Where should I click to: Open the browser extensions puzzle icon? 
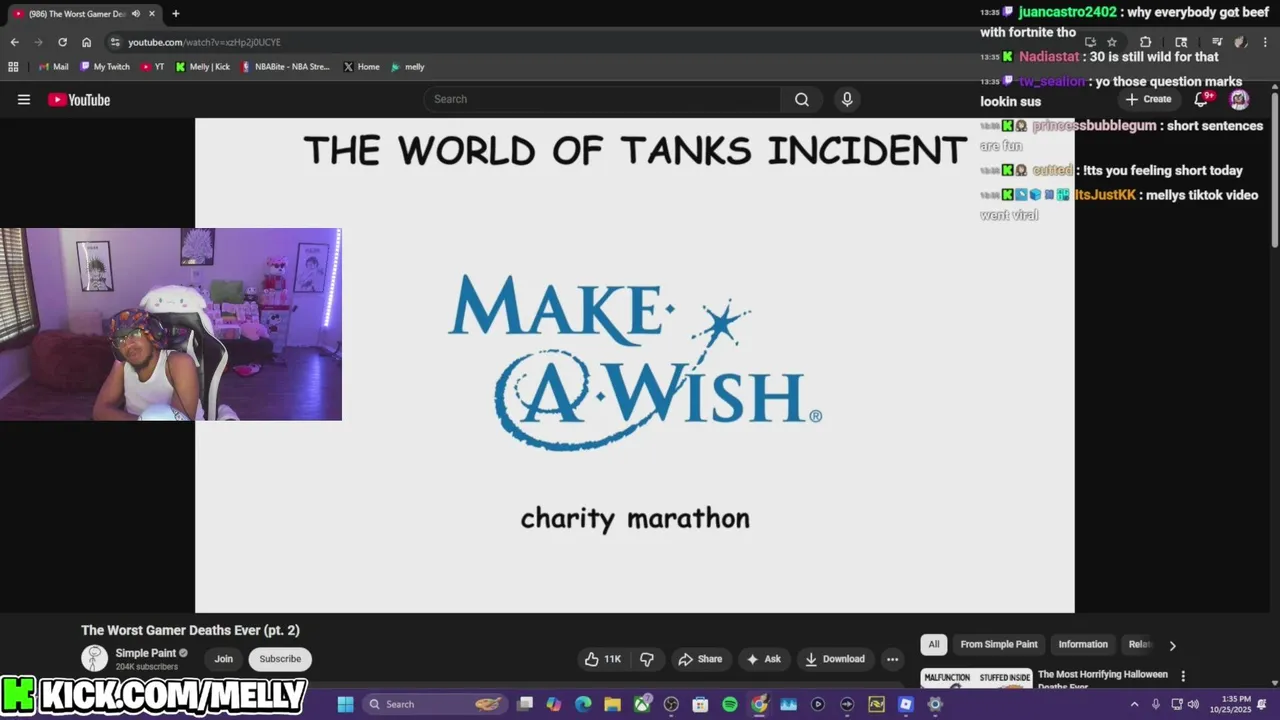coord(1145,42)
